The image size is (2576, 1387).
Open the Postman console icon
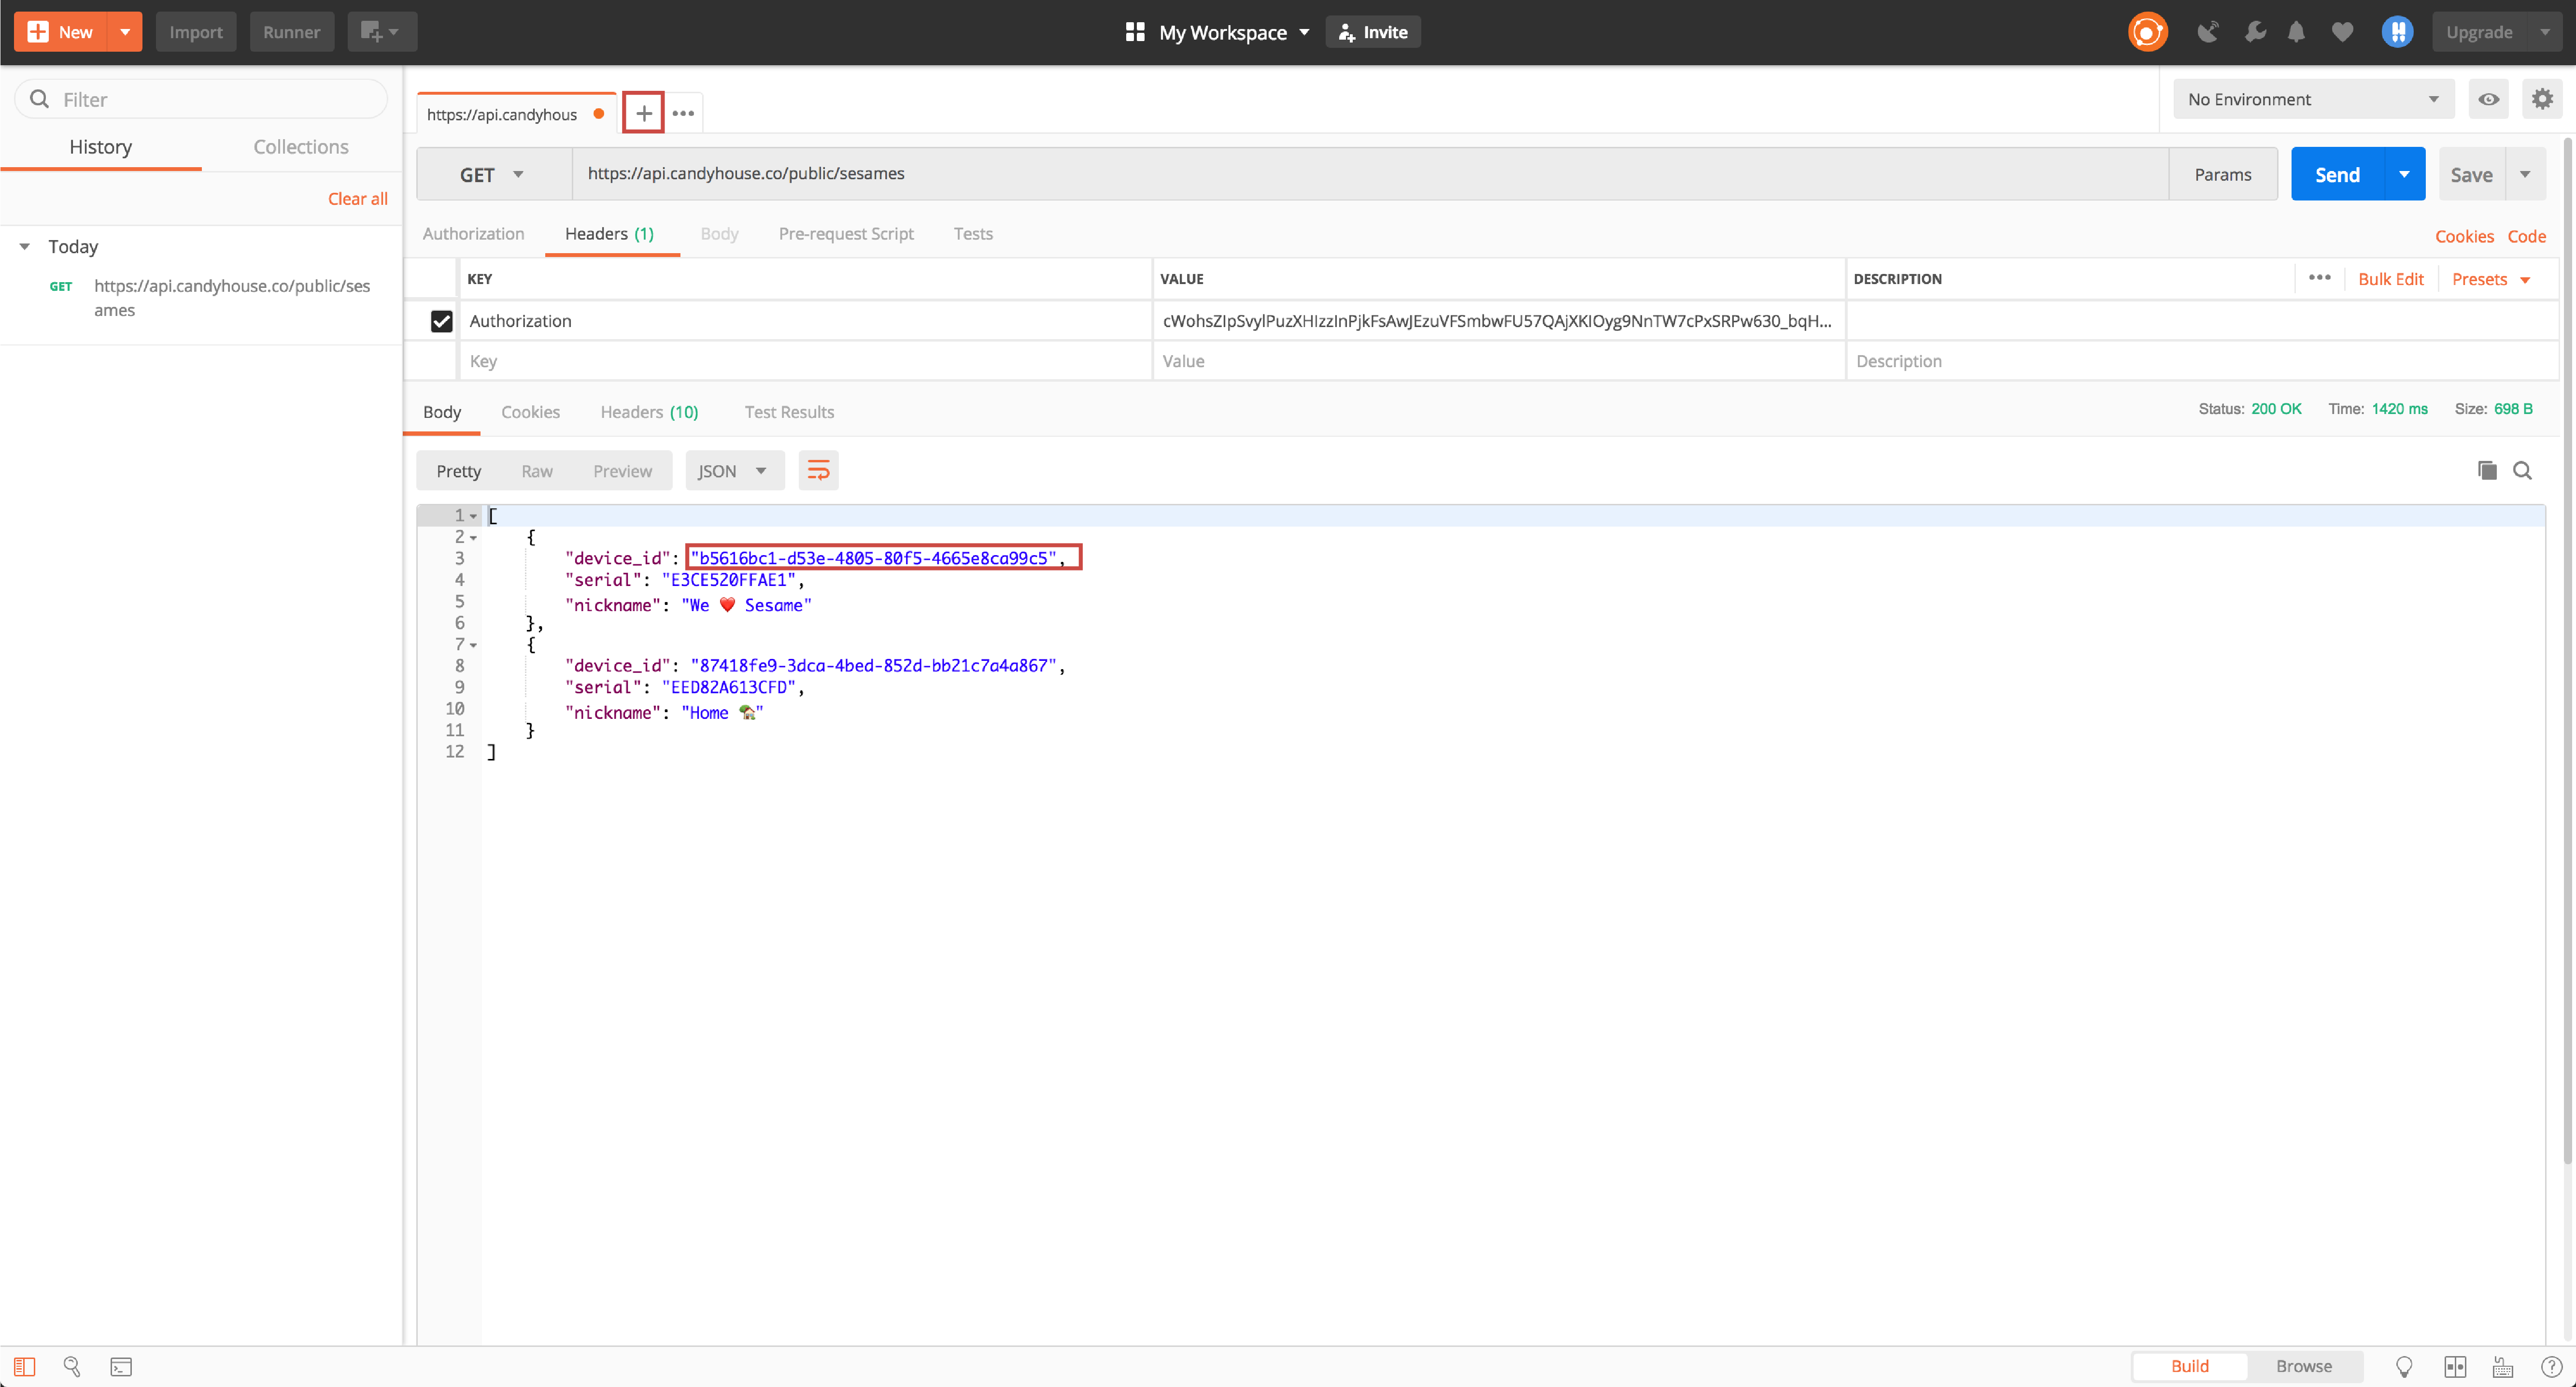(x=121, y=1366)
